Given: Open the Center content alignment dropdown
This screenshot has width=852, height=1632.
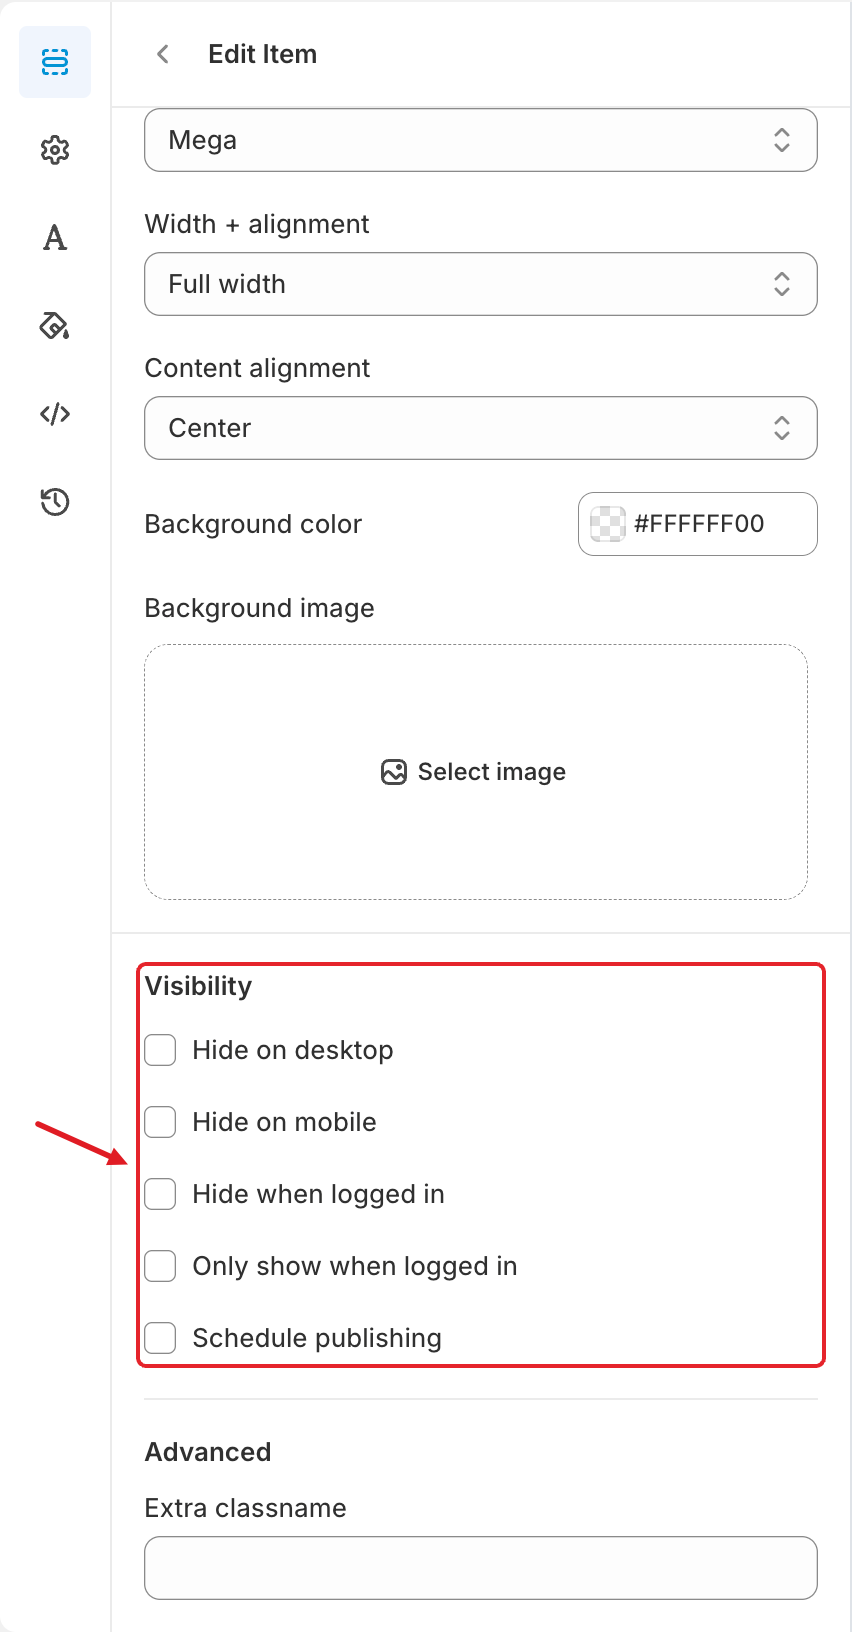Looking at the screenshot, I should point(481,428).
